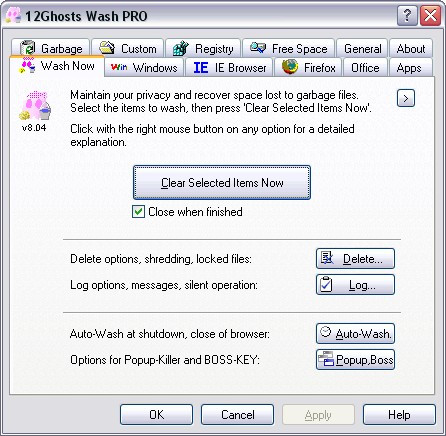Toggle Close when finished checkbox
Image resolution: width=446 pixels, height=436 pixels.
pyautogui.click(x=138, y=212)
